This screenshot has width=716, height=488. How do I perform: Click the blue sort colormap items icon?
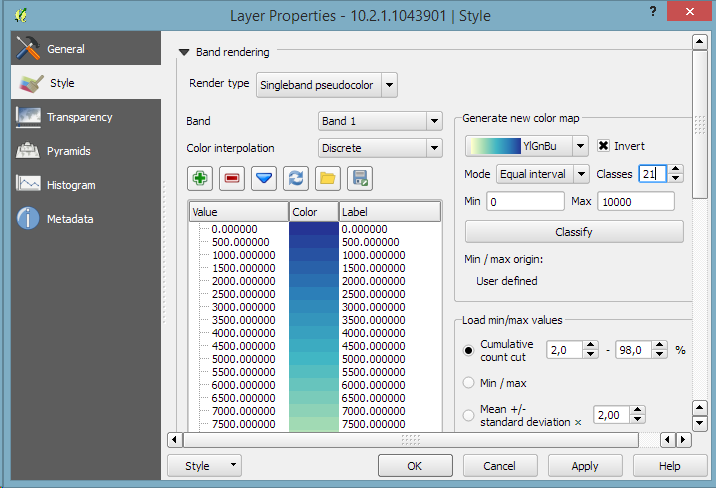coord(264,178)
